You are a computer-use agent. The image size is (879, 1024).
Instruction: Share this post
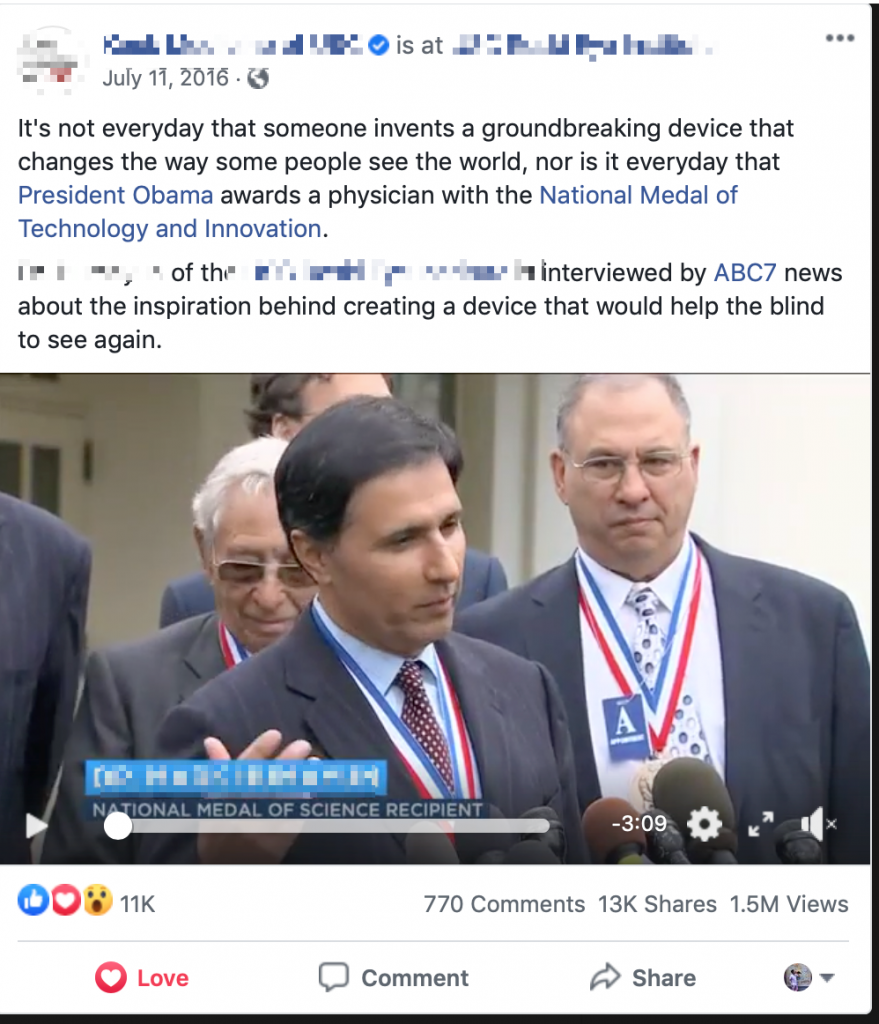point(643,978)
